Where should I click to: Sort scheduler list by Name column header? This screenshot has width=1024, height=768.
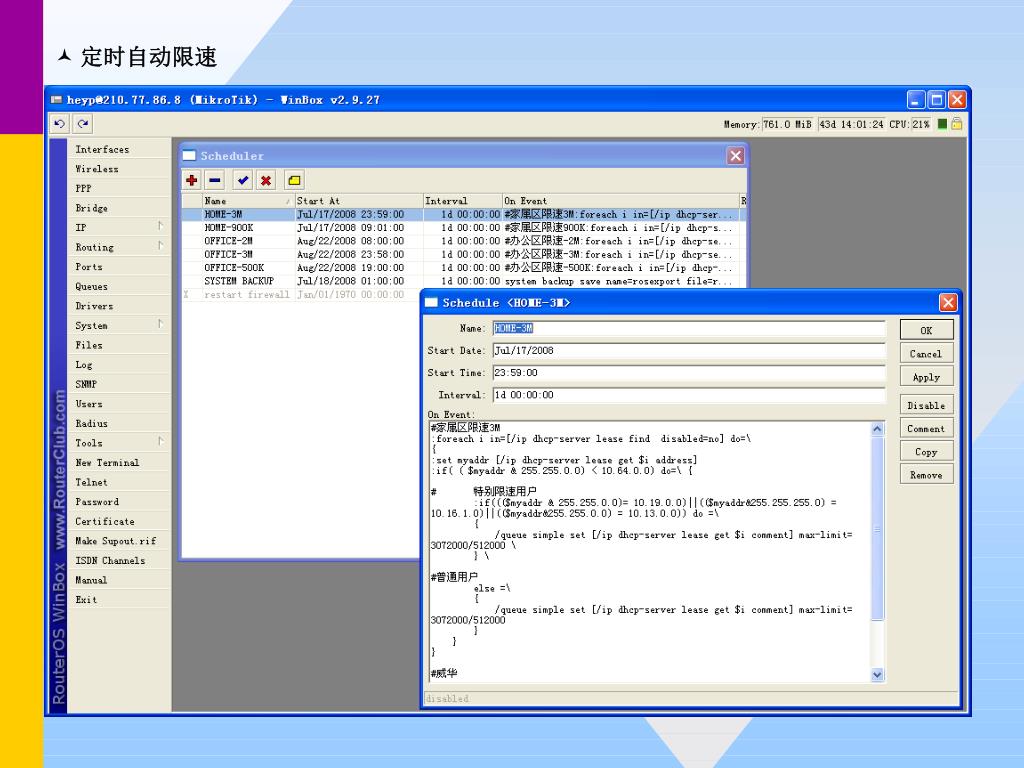248,200
